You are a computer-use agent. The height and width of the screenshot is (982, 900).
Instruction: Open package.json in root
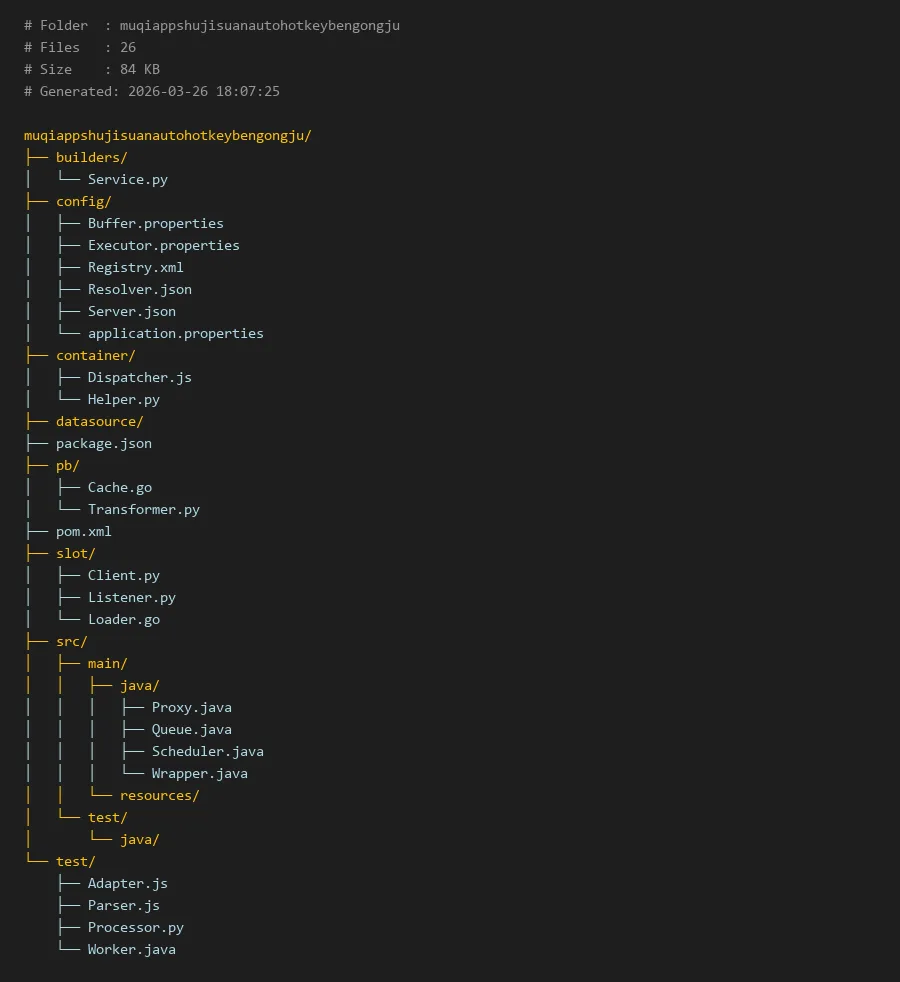tap(103, 443)
